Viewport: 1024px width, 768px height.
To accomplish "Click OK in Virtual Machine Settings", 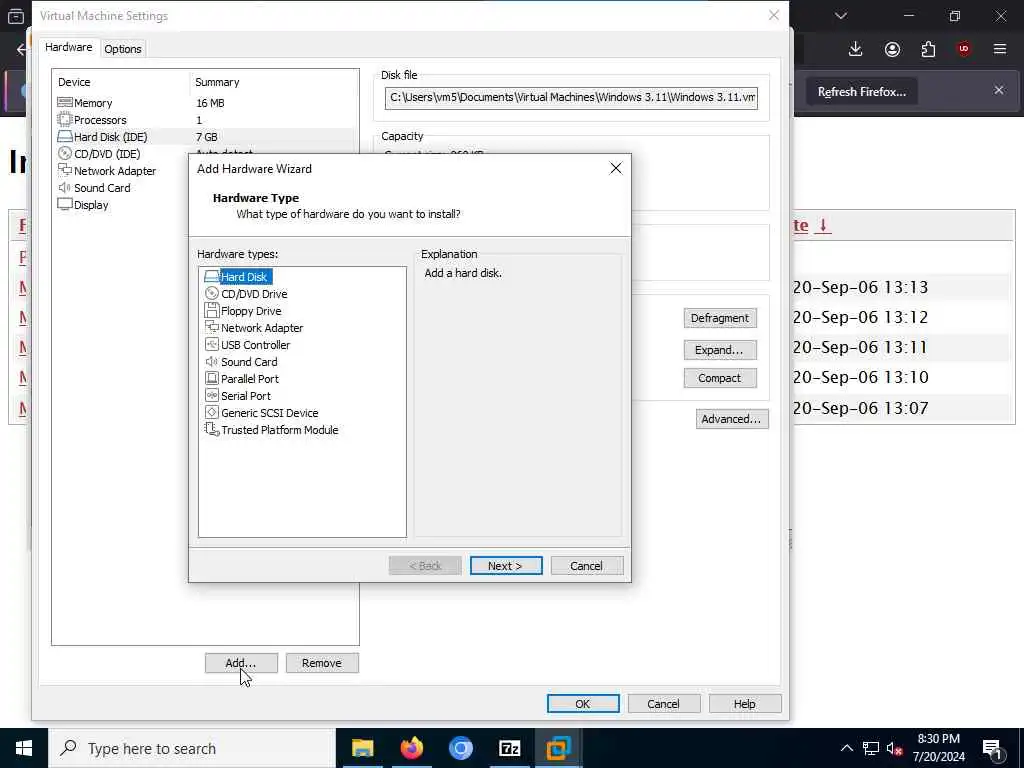I will [583, 703].
